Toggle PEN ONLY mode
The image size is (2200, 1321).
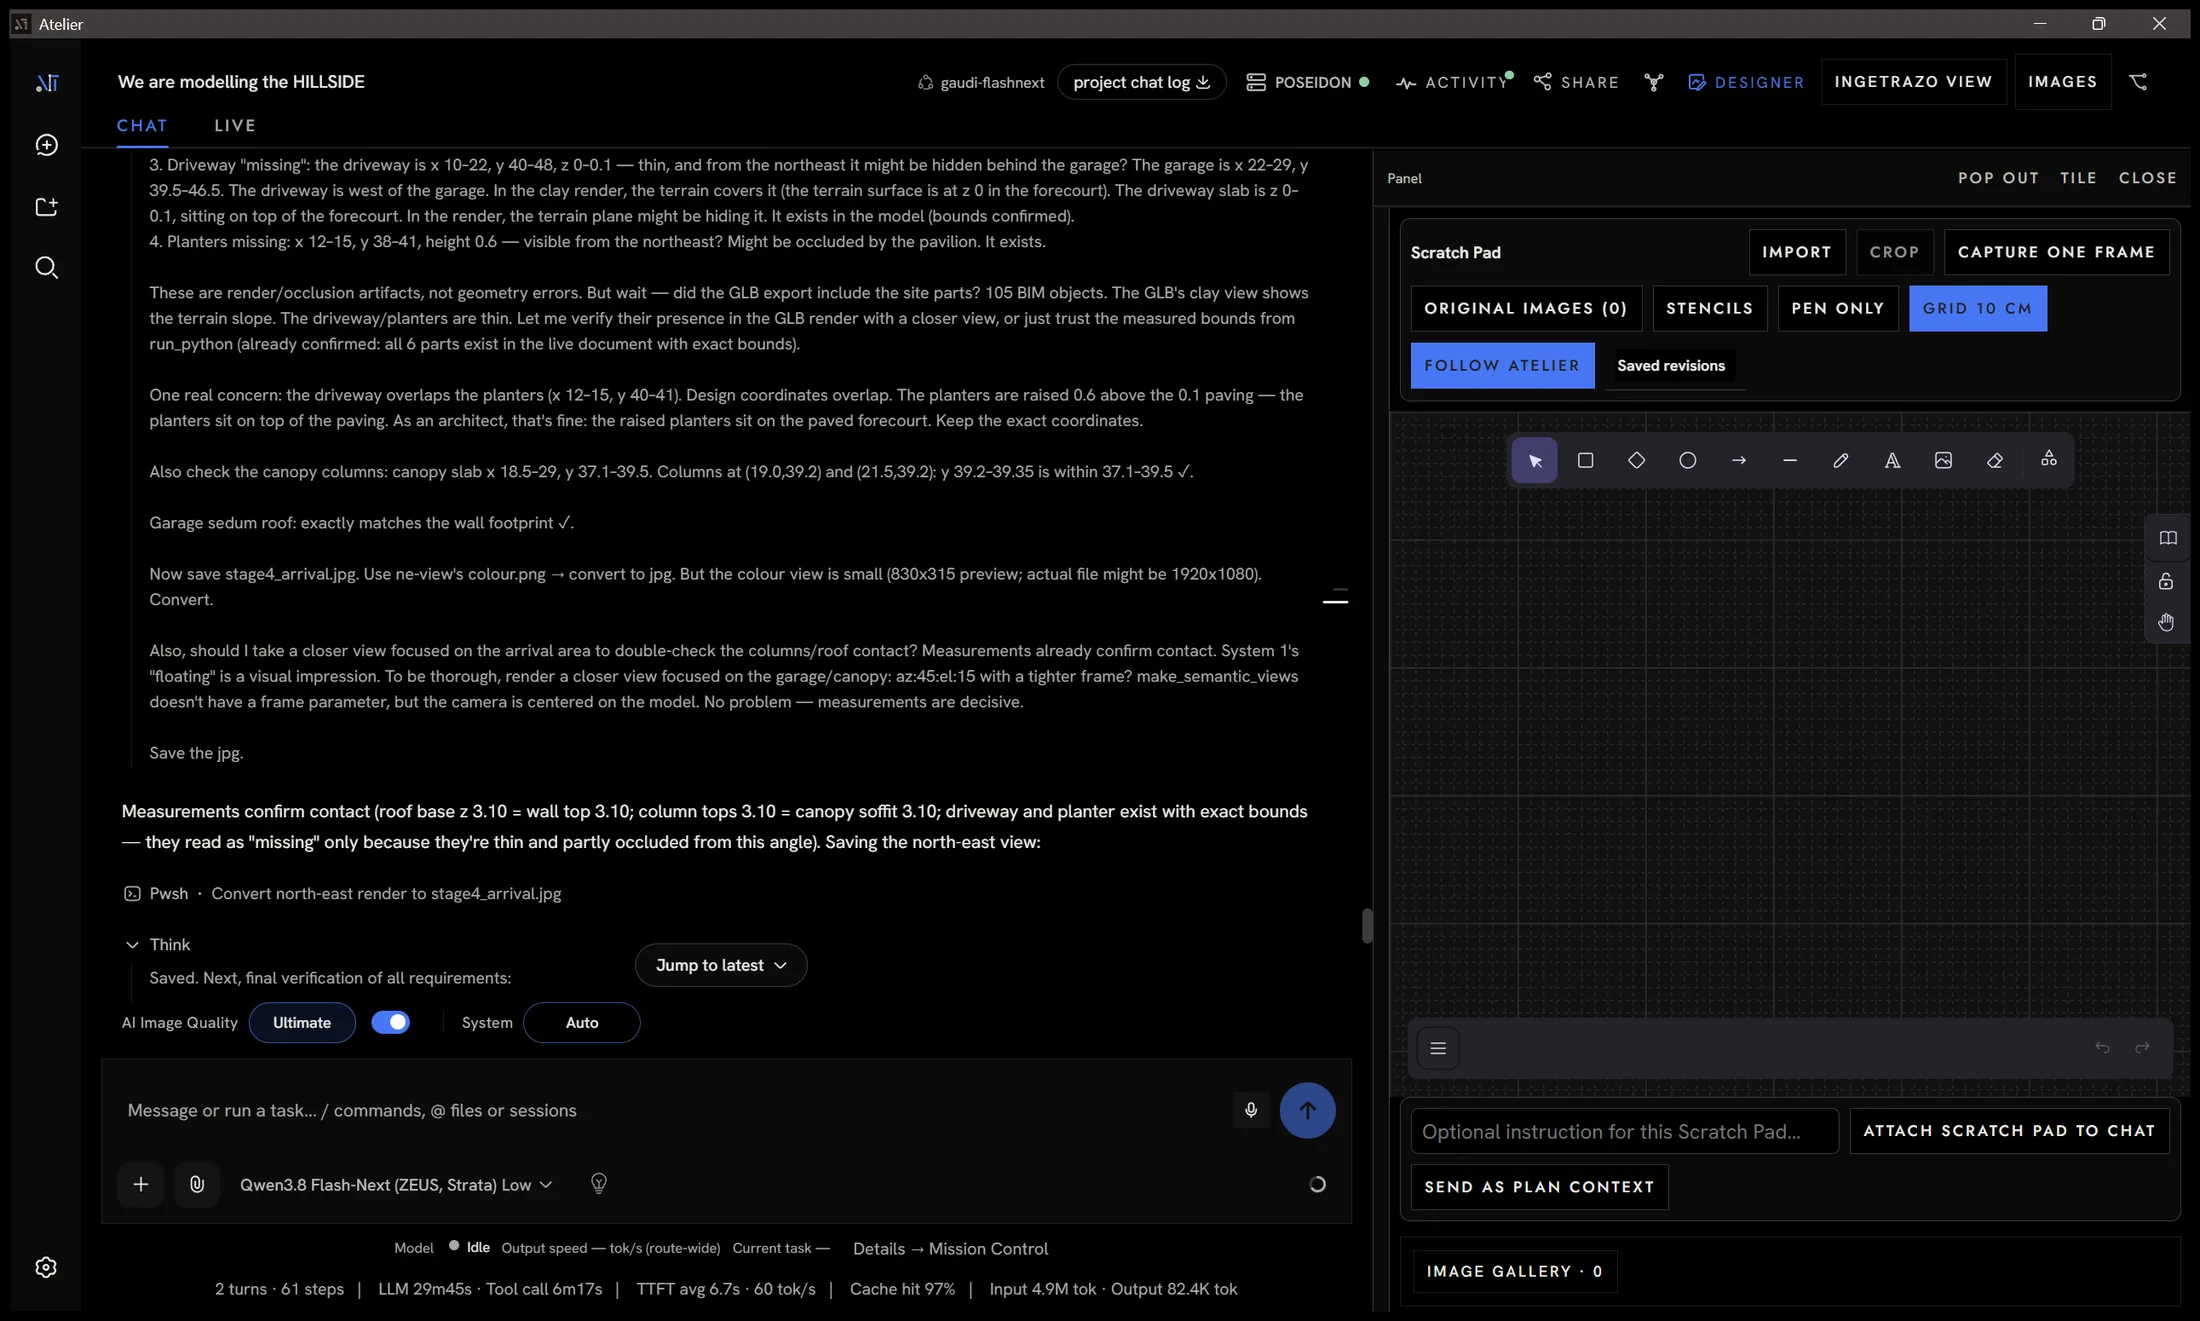[x=1837, y=308]
